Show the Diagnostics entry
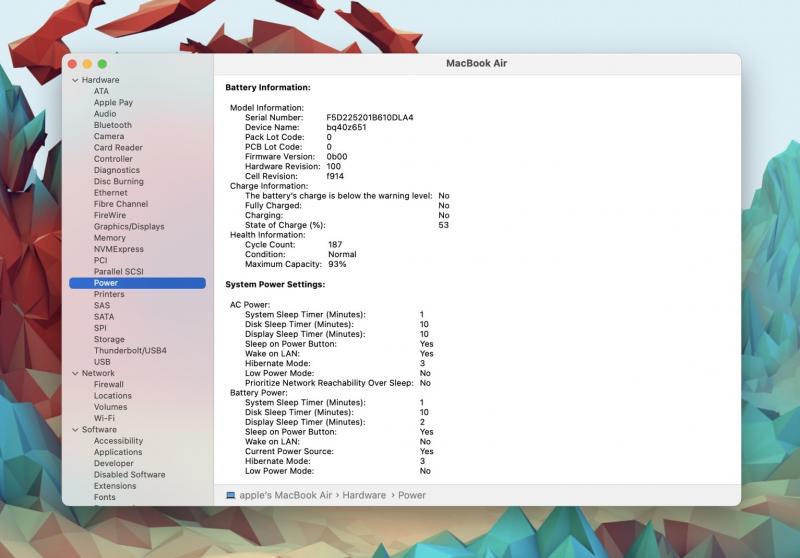This screenshot has height=558, width=800. [x=116, y=170]
